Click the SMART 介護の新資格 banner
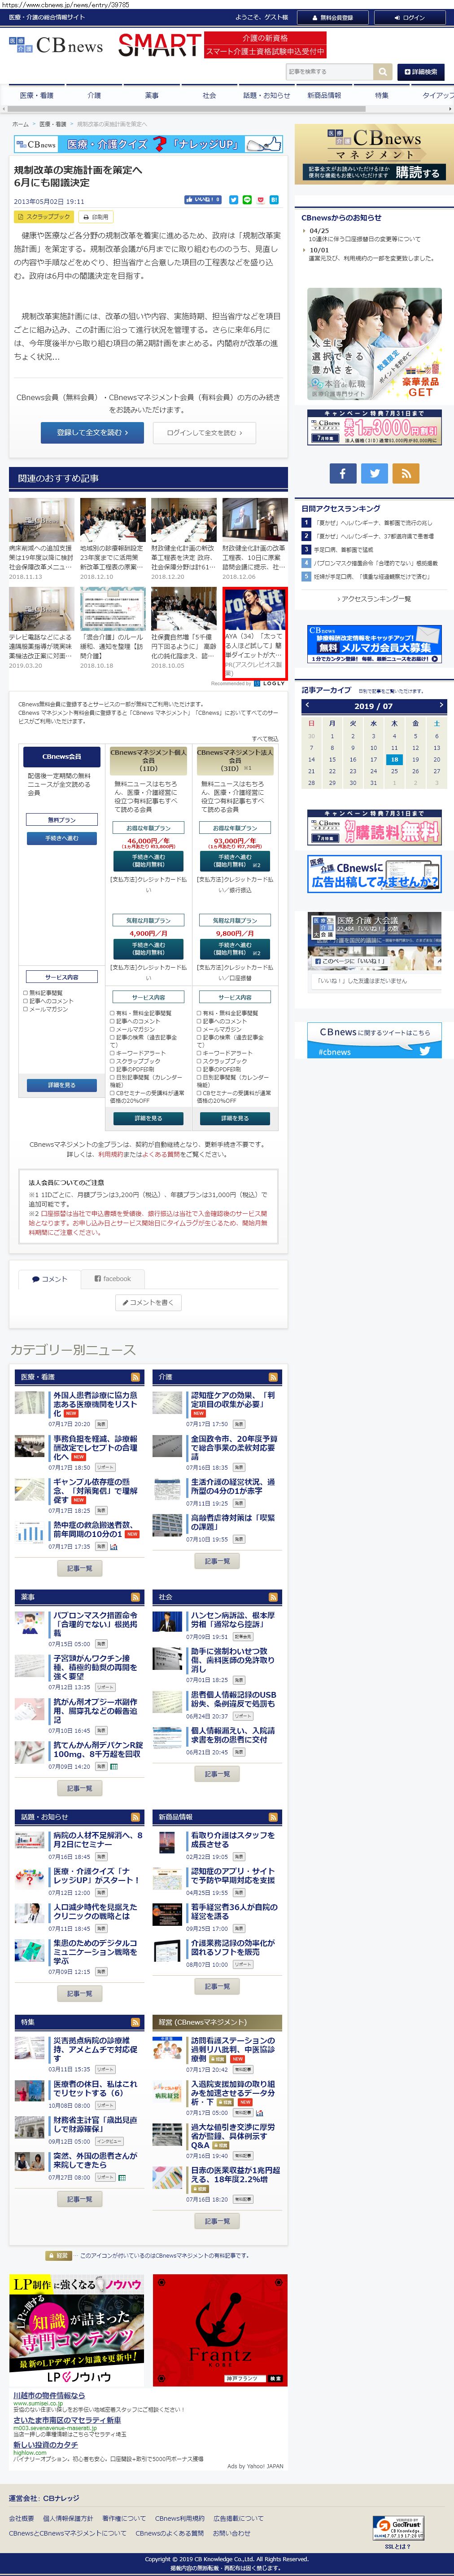Screen dimensions: 454x2576 tap(222, 45)
